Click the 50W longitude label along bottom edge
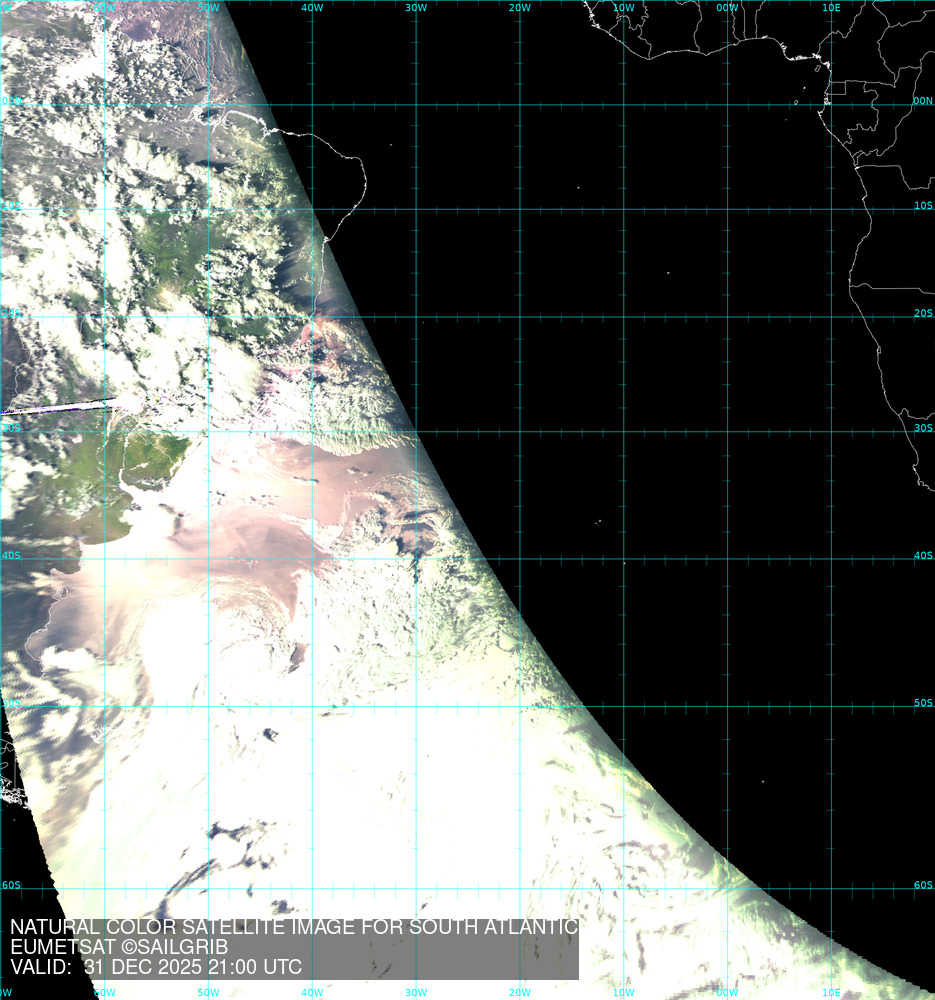This screenshot has width=935, height=1000. pyautogui.click(x=208, y=993)
